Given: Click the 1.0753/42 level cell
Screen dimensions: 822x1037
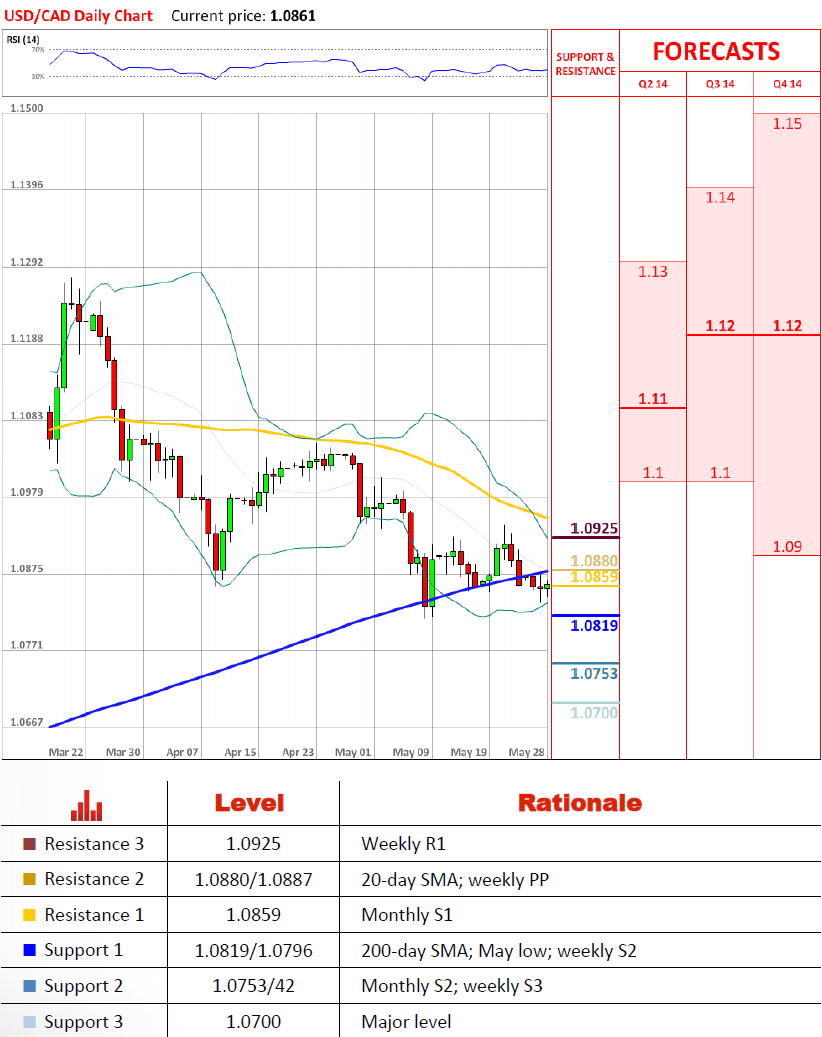Looking at the screenshot, I should [253, 986].
